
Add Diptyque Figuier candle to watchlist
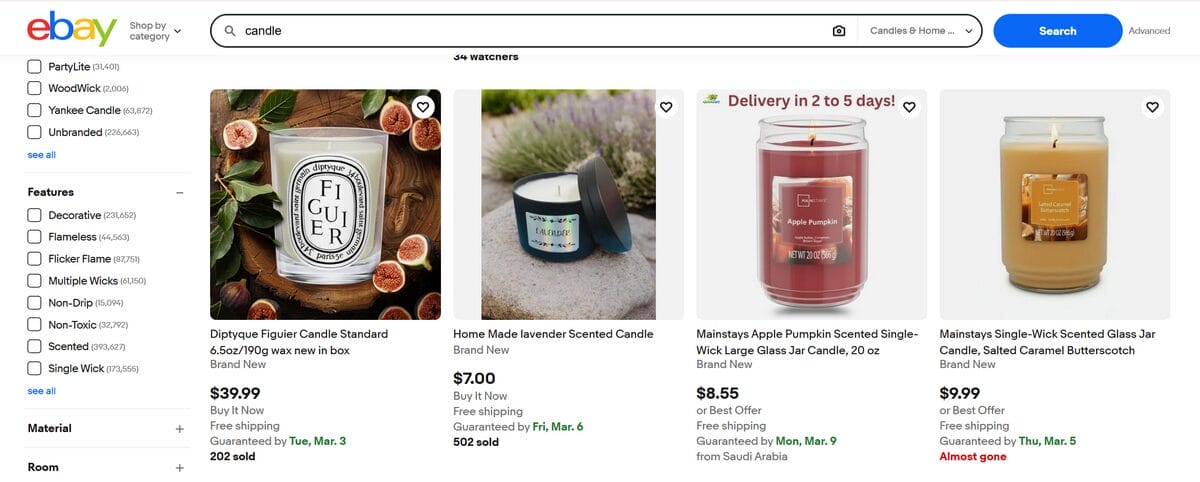[x=423, y=107]
